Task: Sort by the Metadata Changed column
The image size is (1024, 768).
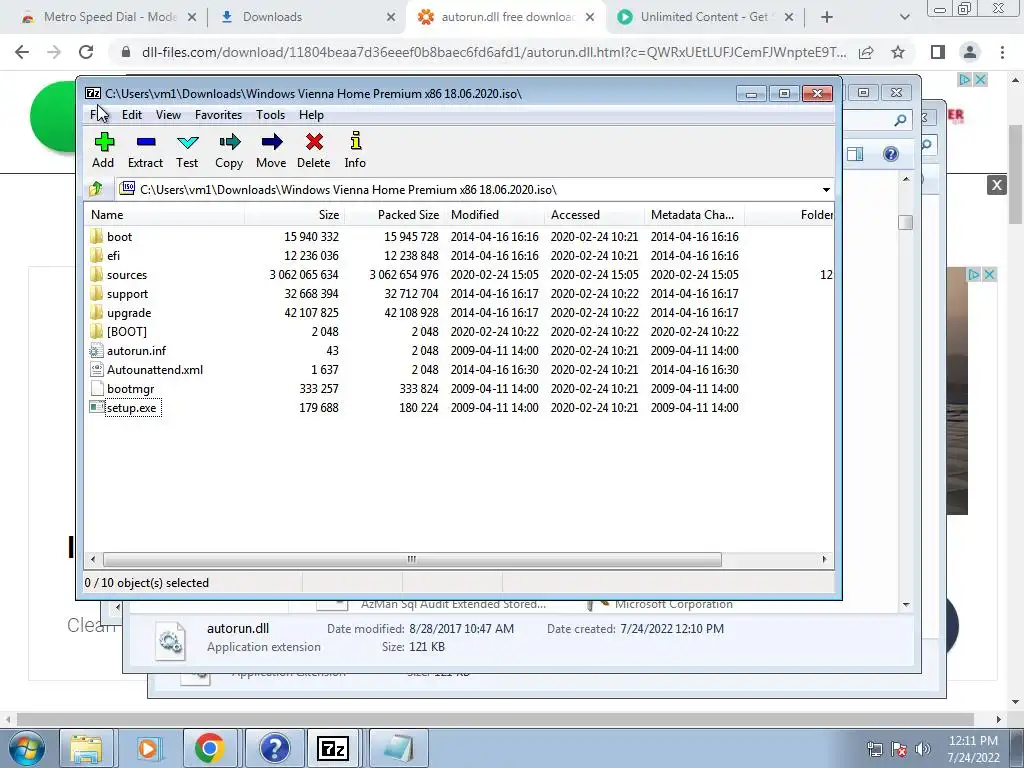Action: [x=694, y=215]
